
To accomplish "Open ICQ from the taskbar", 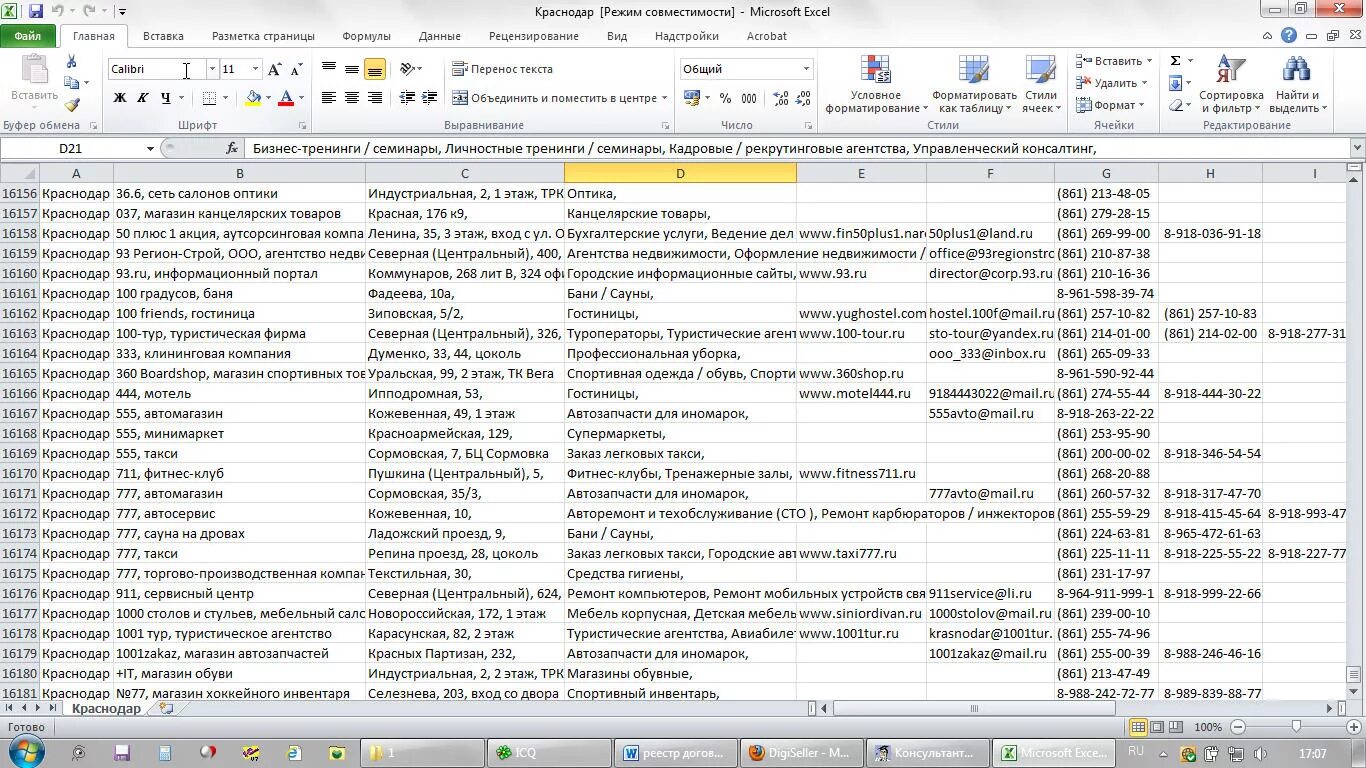I will click(549, 753).
